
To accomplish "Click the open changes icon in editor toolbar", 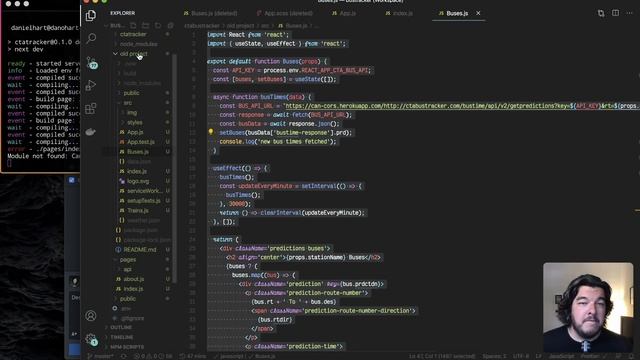I will tap(601, 13).
